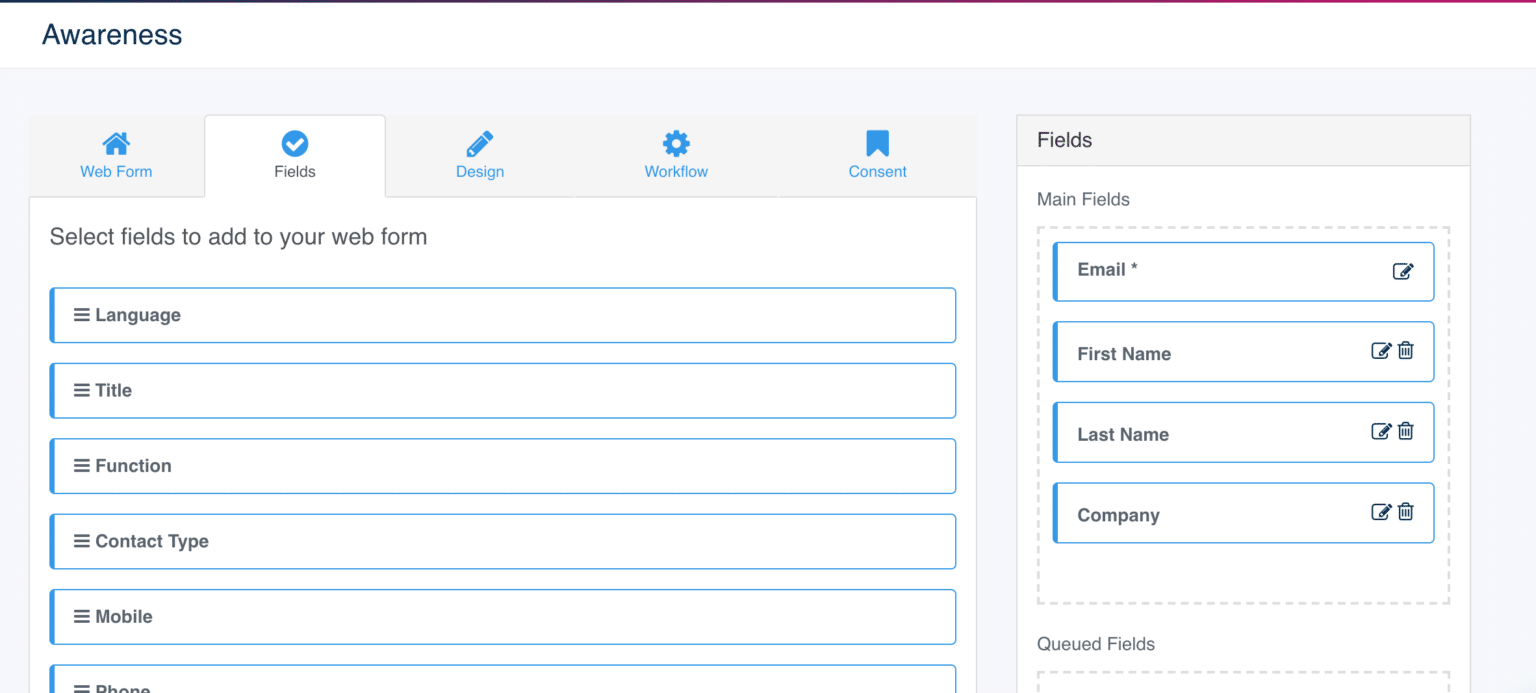This screenshot has height=693, width=1536.
Task: Click the Awareness form title
Action: coord(111,35)
